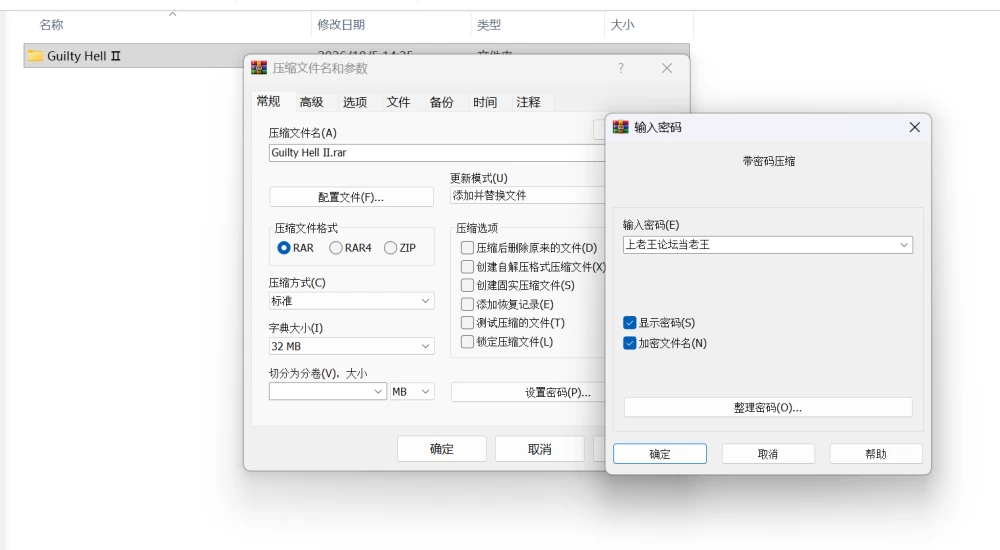Click 帮助 in the 输入密码 dialog
1000x550 pixels.
(876, 454)
